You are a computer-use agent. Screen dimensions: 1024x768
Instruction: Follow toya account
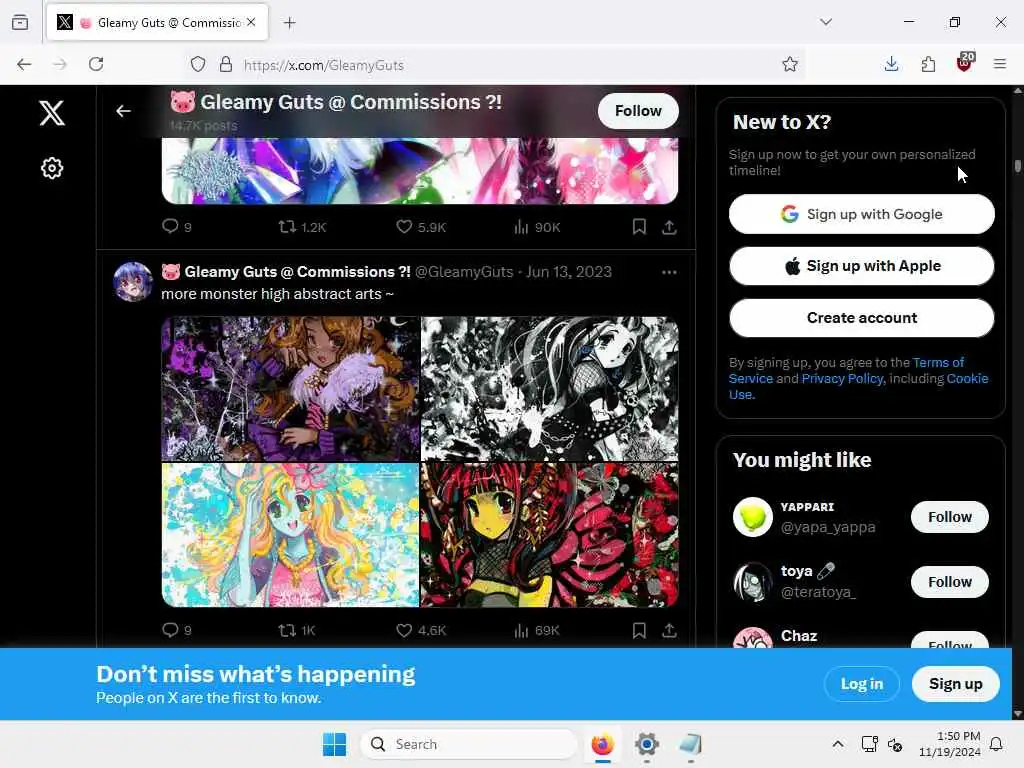pyautogui.click(x=950, y=582)
